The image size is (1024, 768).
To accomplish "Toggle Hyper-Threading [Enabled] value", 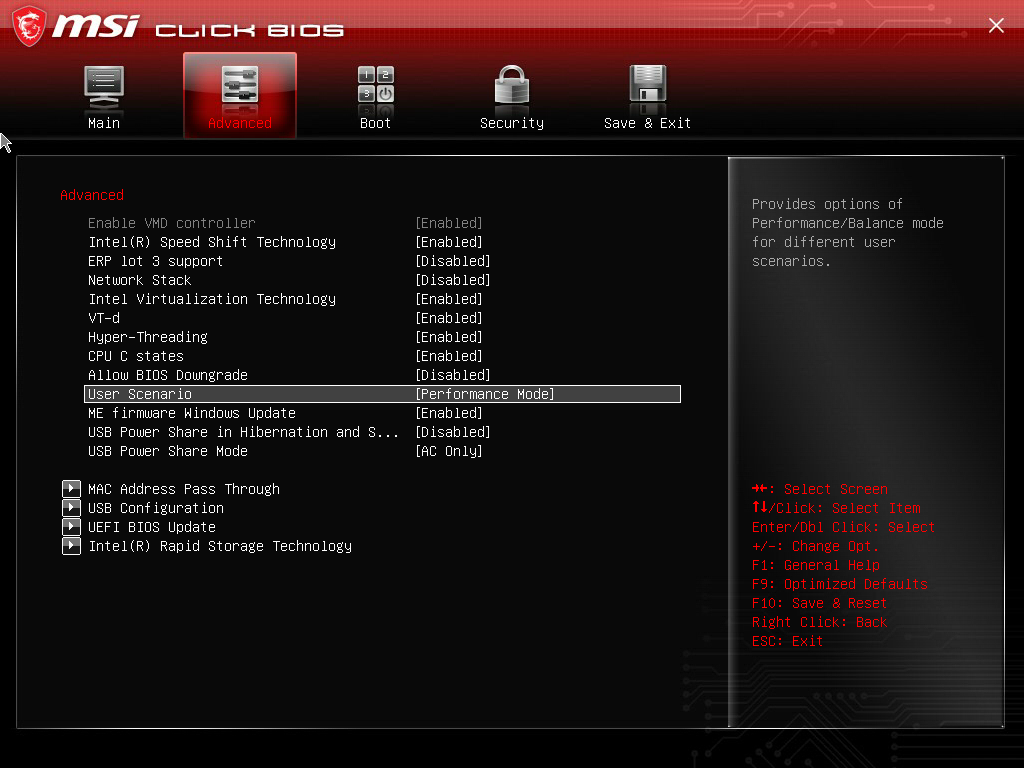I will (449, 337).
